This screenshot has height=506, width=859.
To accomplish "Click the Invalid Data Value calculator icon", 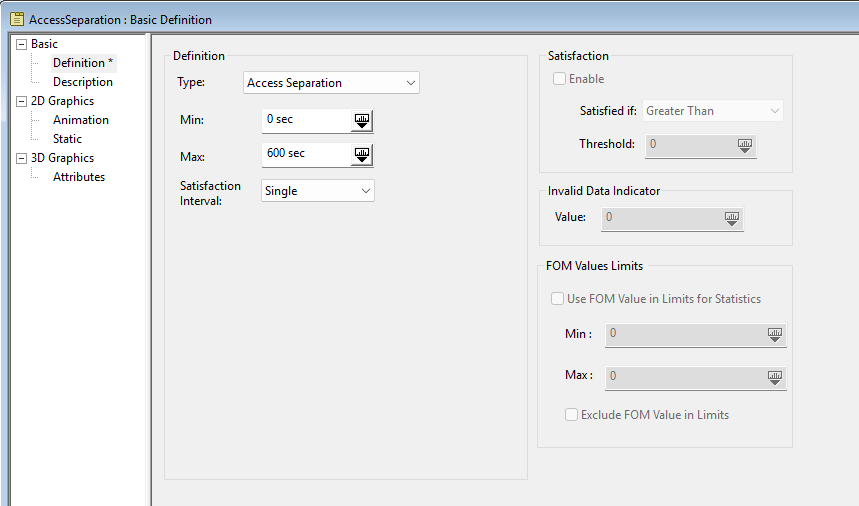I will click(731, 218).
